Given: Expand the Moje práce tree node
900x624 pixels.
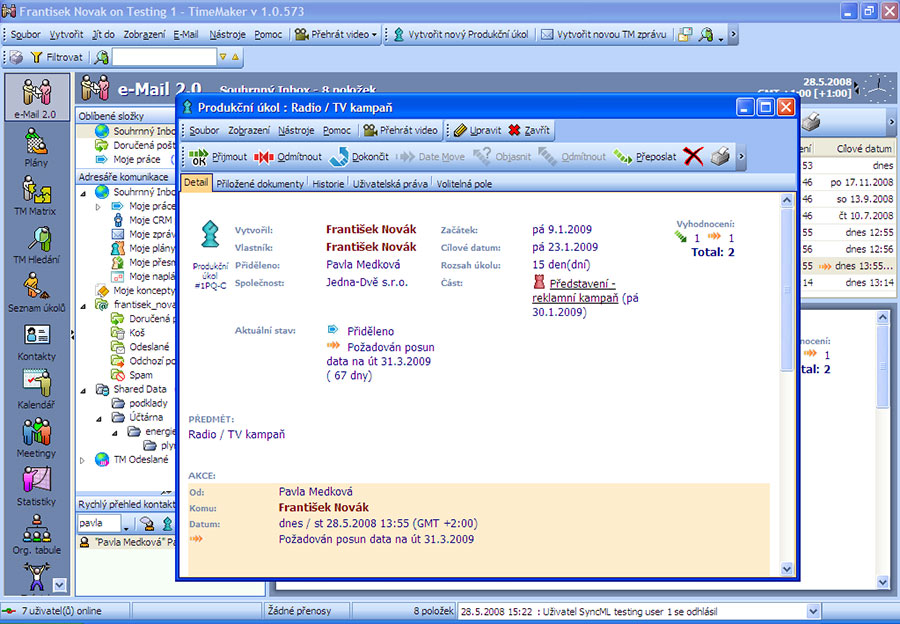Looking at the screenshot, I should pyautogui.click(x=98, y=206).
